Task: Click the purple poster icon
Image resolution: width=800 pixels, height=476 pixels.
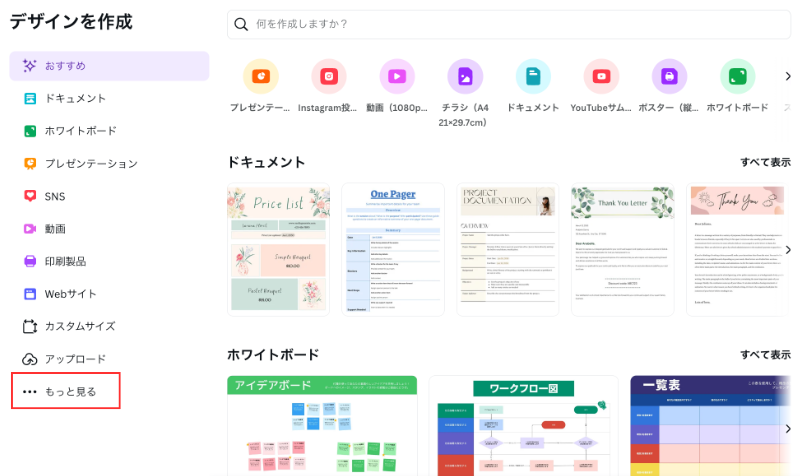Action: tap(669, 76)
